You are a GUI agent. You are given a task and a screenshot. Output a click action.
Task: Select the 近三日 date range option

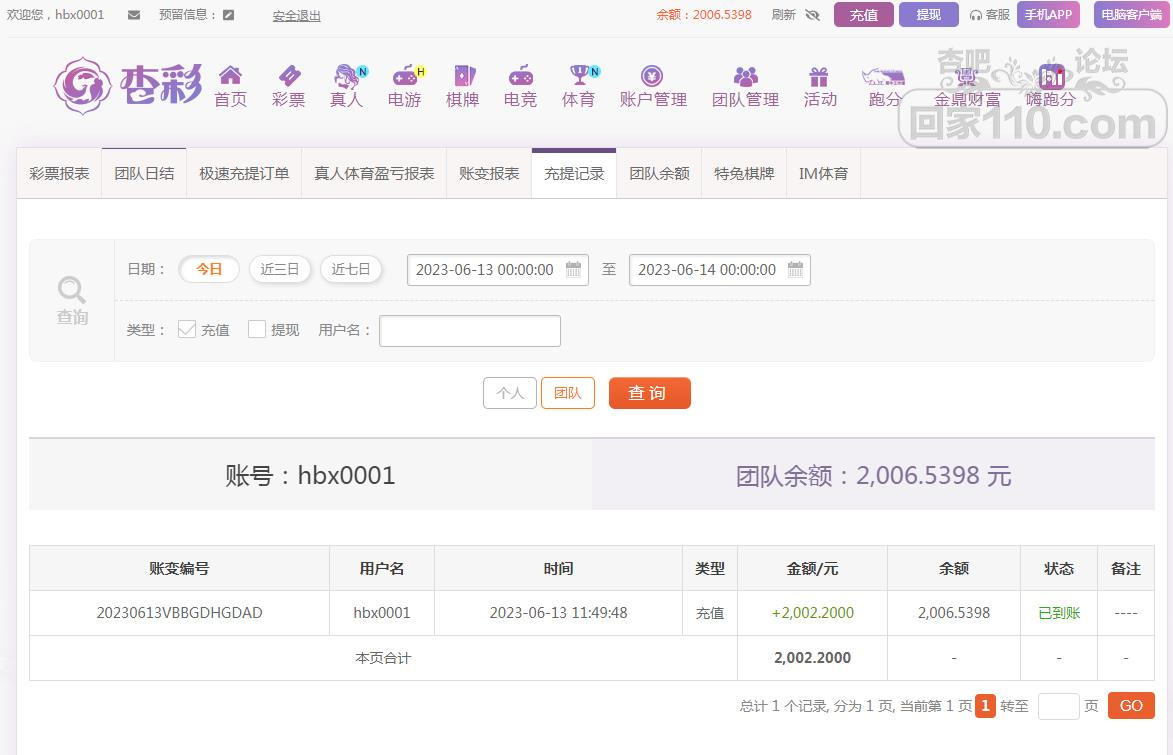coord(280,269)
